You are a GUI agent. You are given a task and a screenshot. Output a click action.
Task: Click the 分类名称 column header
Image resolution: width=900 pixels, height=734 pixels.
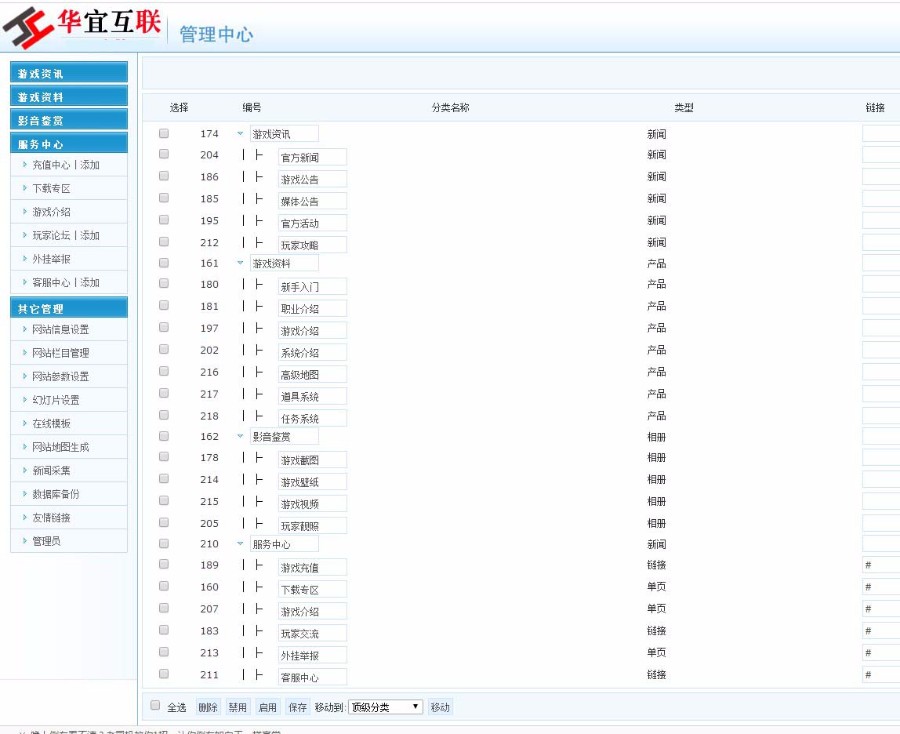[451, 107]
